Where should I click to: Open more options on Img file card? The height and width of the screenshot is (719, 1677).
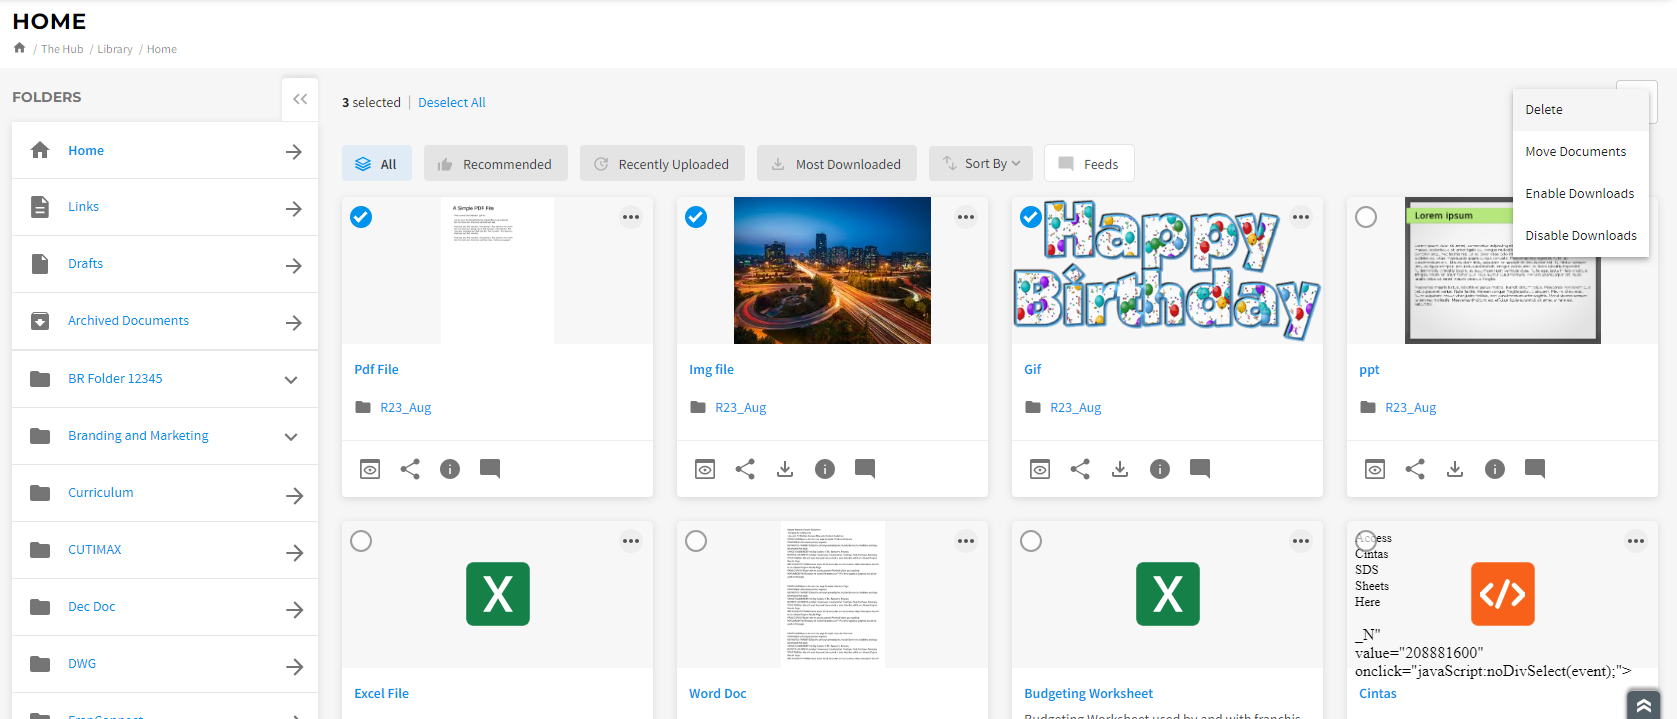(965, 217)
